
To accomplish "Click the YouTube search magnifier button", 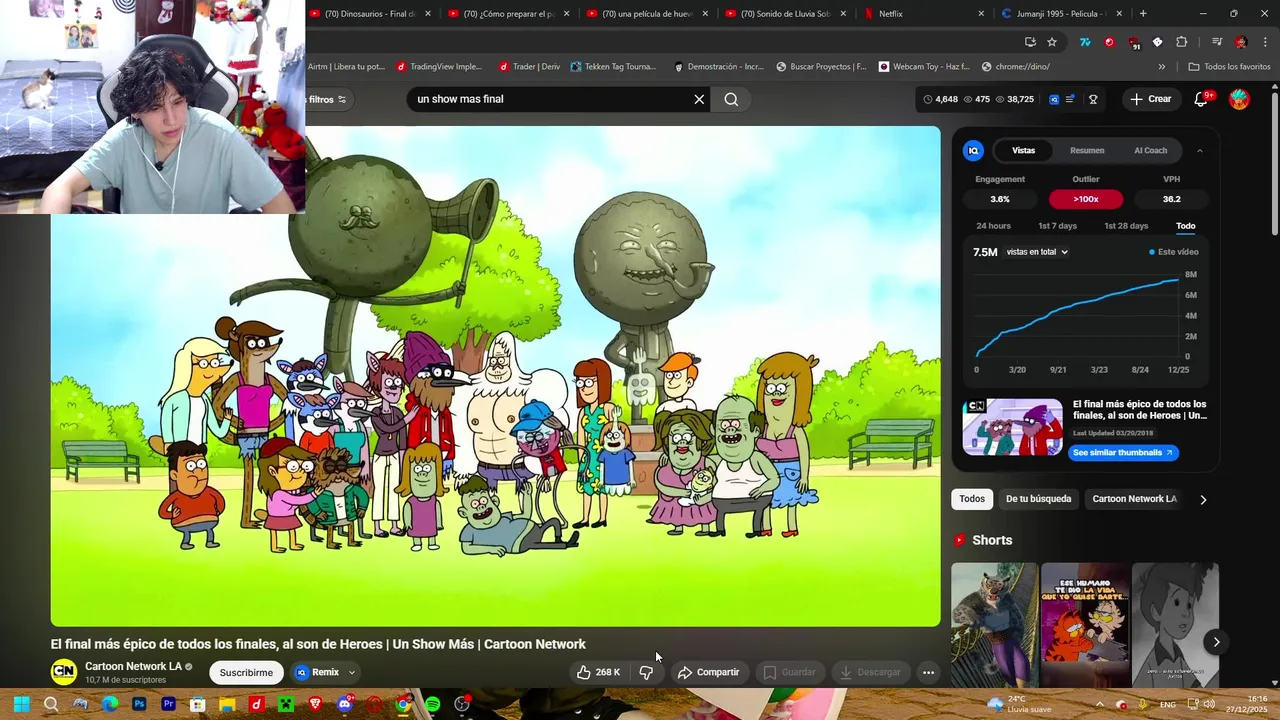I will pyautogui.click(x=731, y=99).
